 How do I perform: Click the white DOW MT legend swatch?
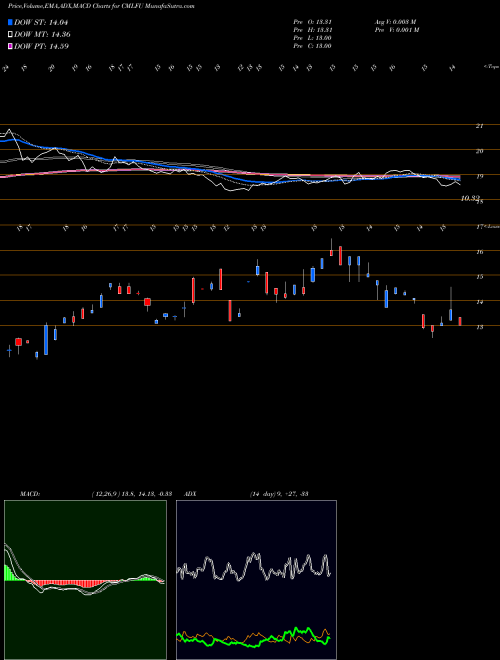click(x=10, y=35)
